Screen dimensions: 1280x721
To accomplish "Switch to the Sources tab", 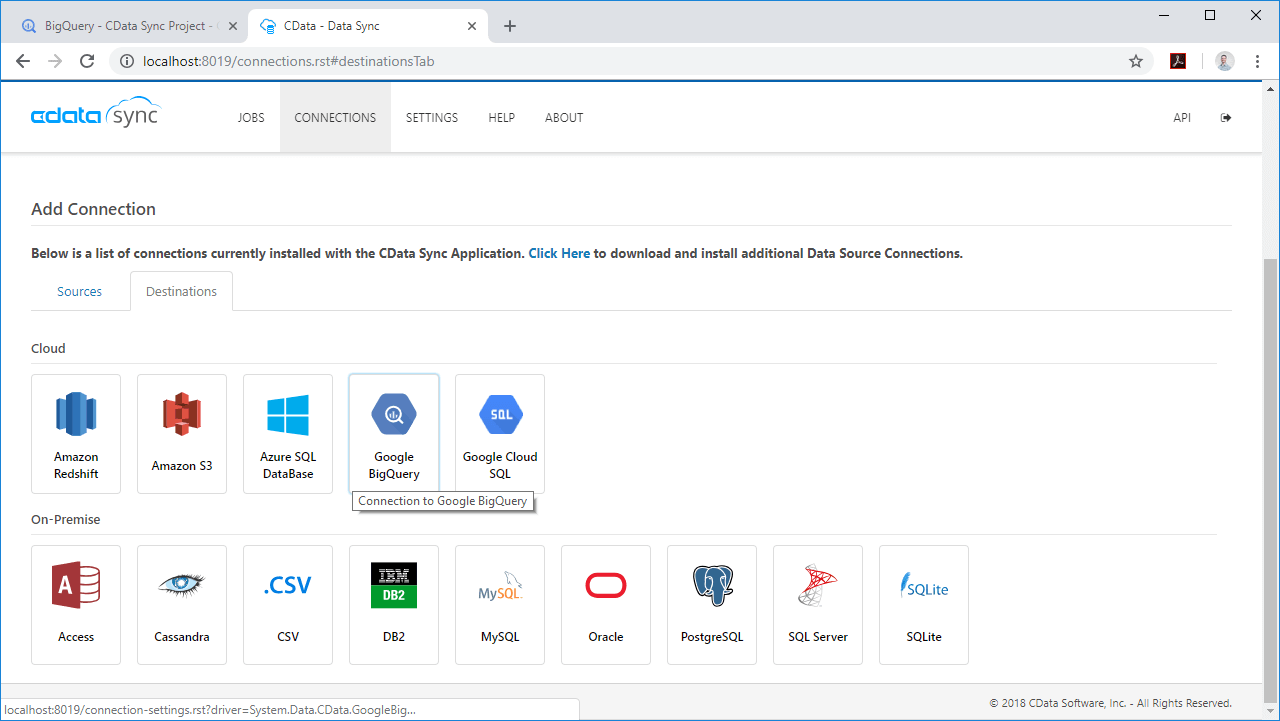I will tap(79, 291).
